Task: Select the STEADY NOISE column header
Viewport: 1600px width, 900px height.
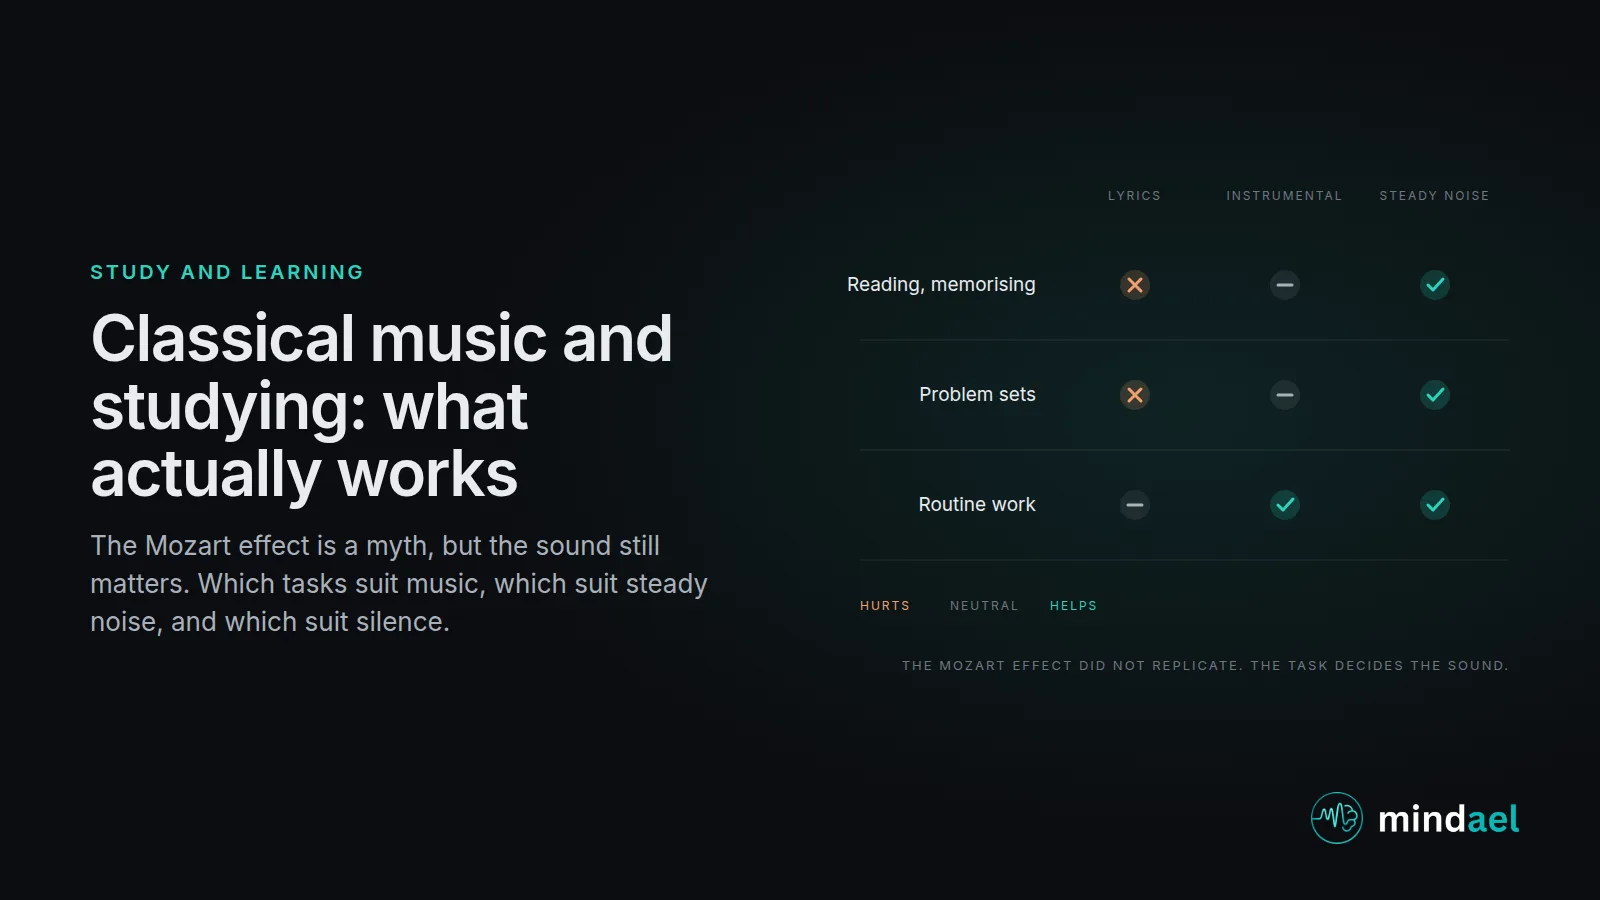Action: [1435, 196]
